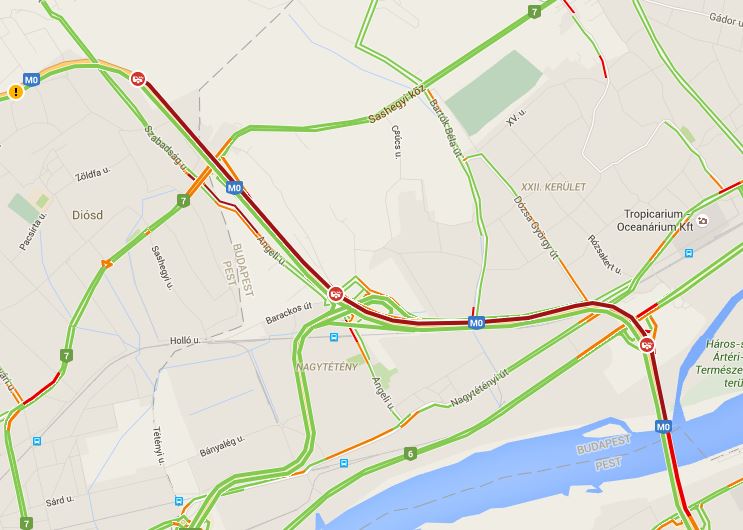
Task: Select the accident marker north of Diósd
Action: coord(138,79)
